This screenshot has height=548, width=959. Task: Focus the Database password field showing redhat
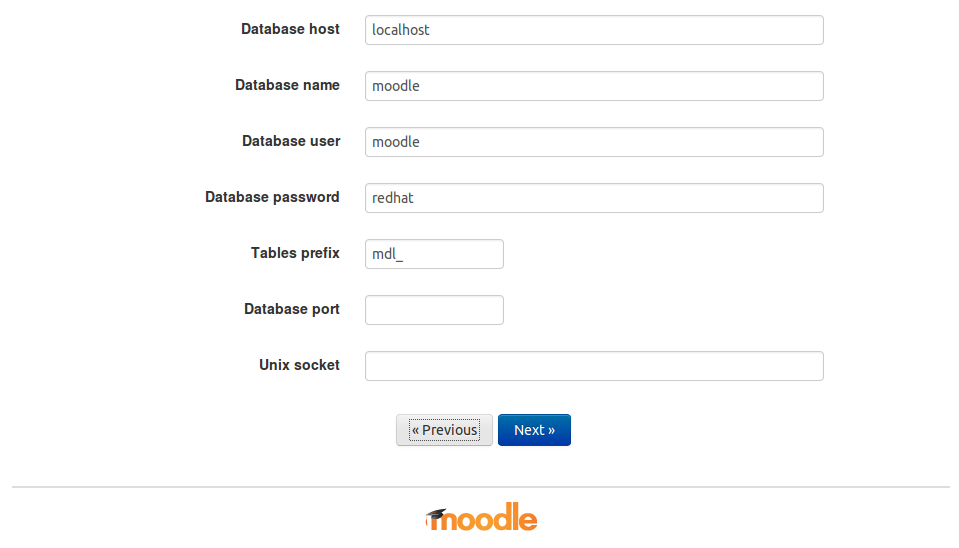click(x=594, y=198)
